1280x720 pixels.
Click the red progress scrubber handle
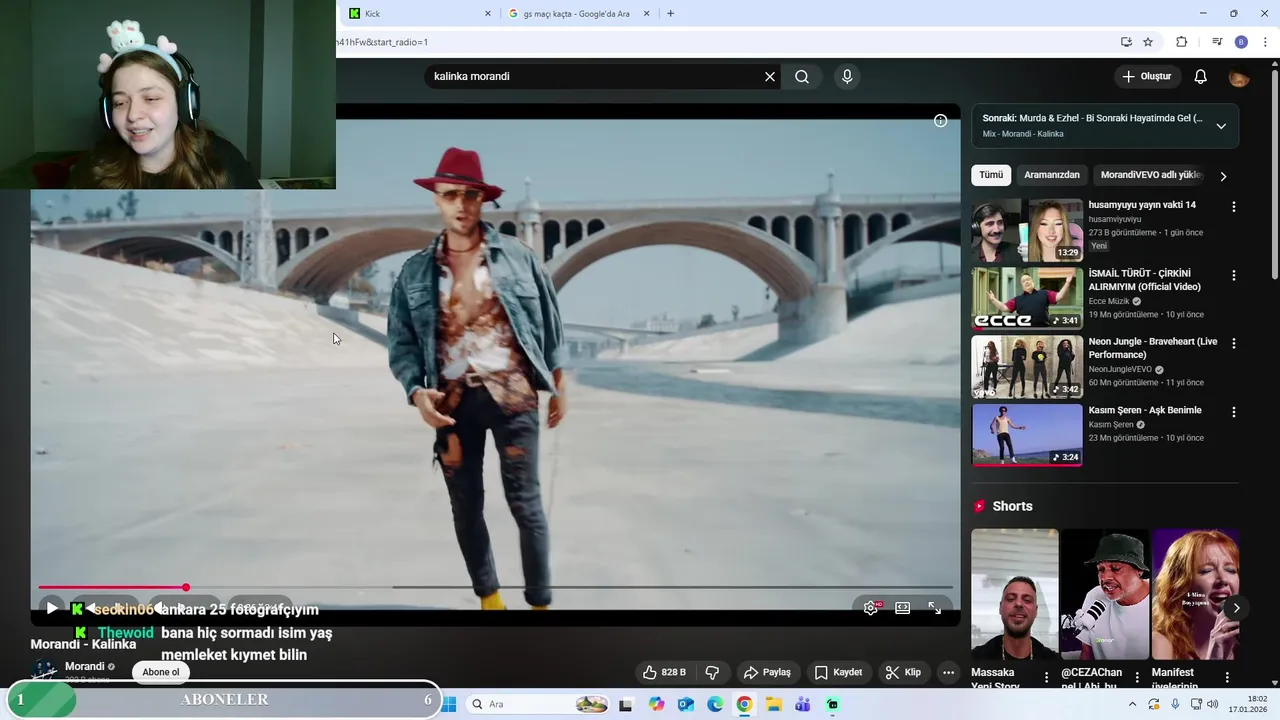pyautogui.click(x=186, y=587)
